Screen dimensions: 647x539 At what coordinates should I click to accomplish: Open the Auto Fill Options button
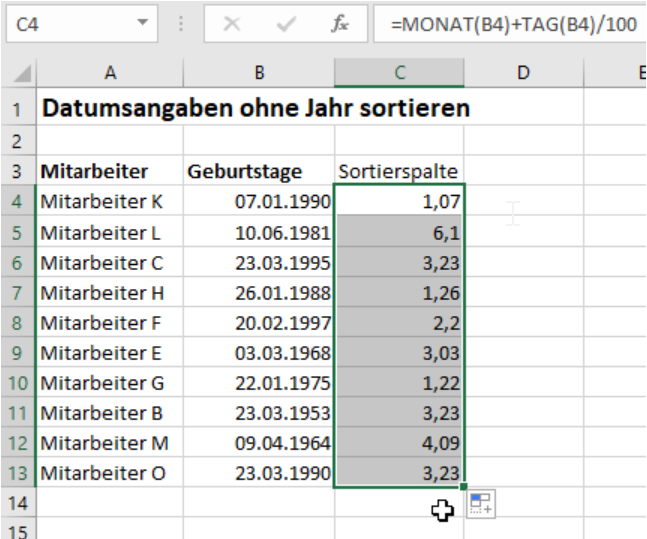pyautogui.click(x=481, y=505)
